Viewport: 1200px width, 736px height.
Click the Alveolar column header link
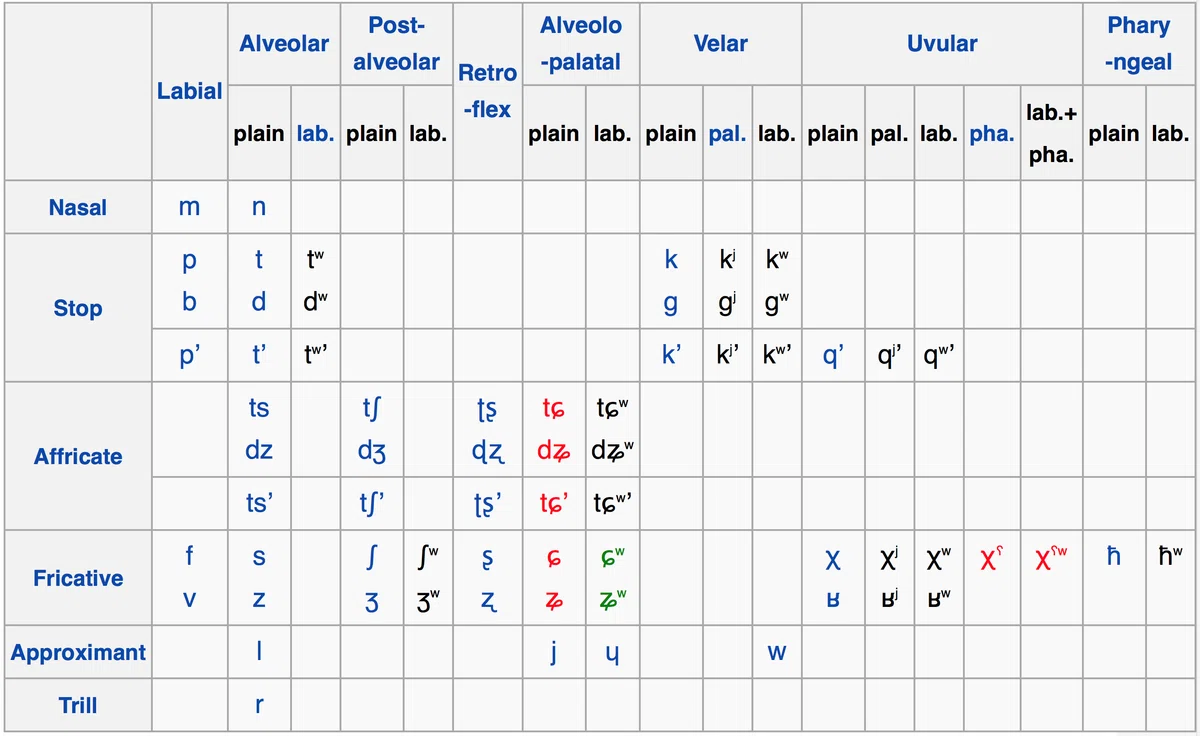(x=284, y=44)
